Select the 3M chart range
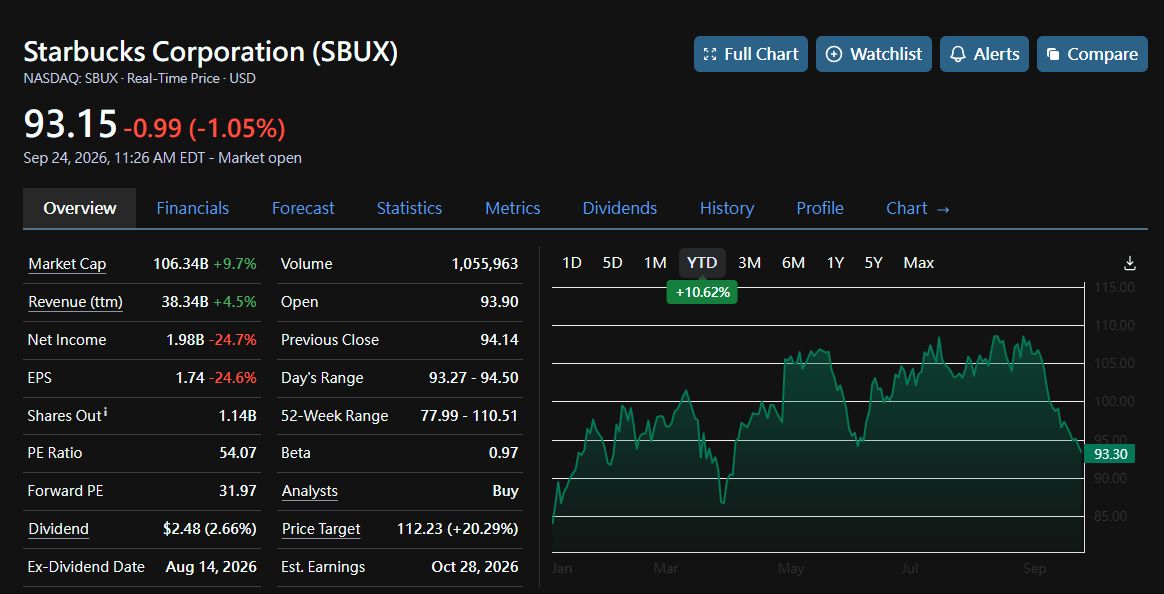The image size is (1164, 594). 749,263
